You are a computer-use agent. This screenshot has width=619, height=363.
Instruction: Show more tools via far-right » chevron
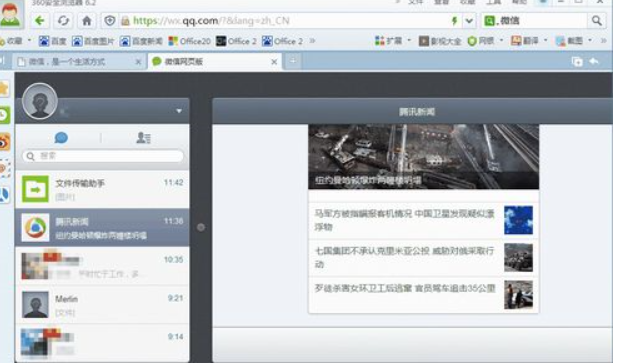tap(604, 41)
